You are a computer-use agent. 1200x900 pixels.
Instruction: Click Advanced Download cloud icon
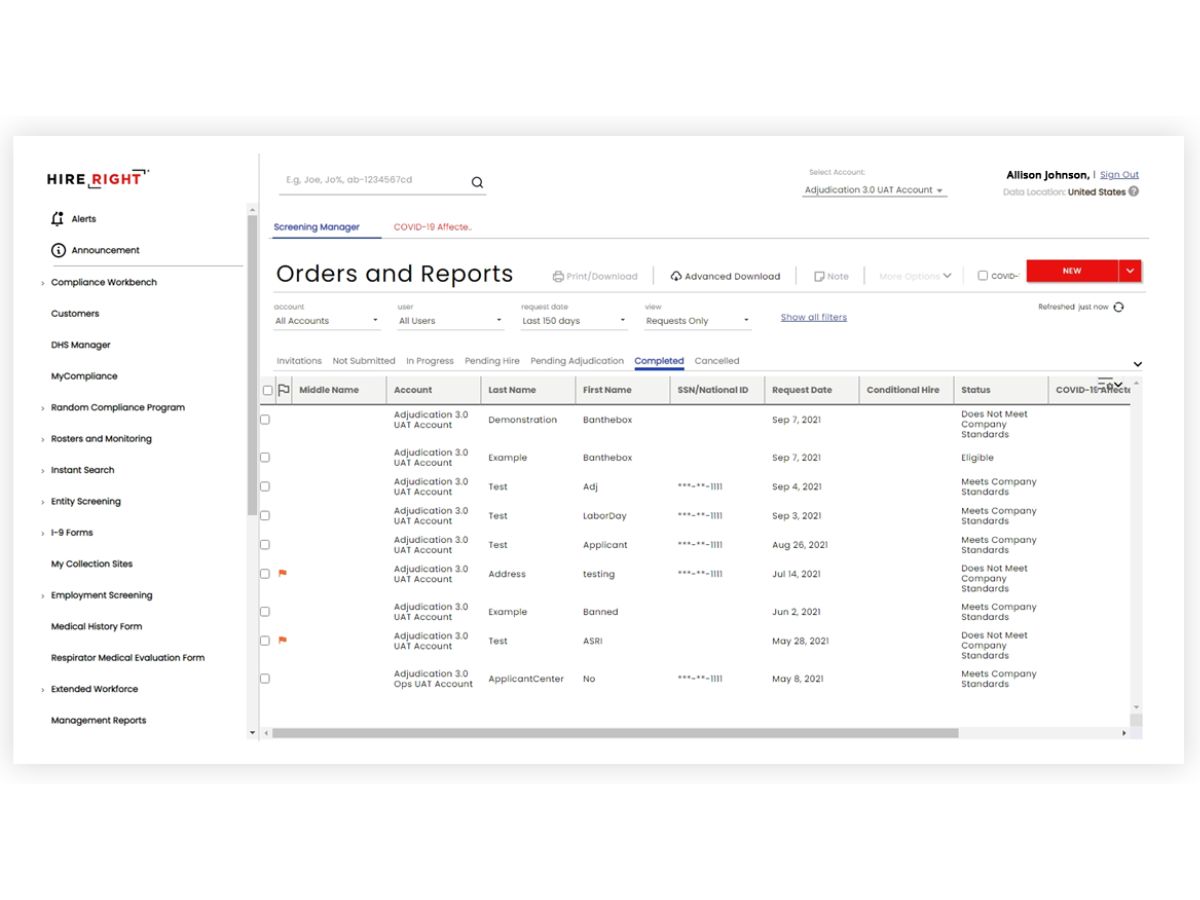(676, 276)
